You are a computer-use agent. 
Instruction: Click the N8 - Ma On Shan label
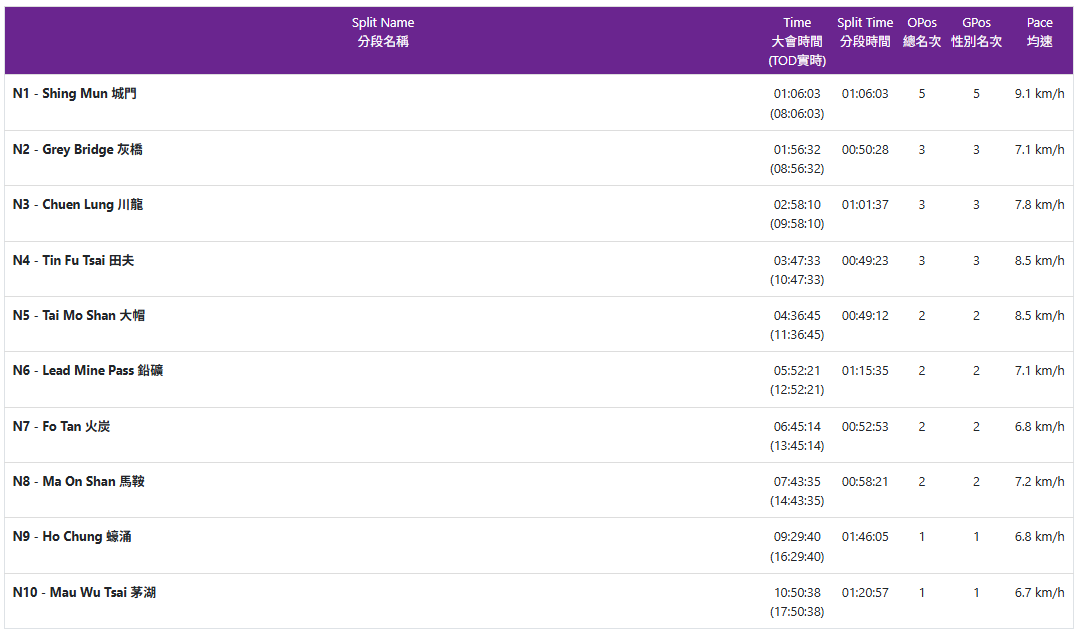pos(79,482)
